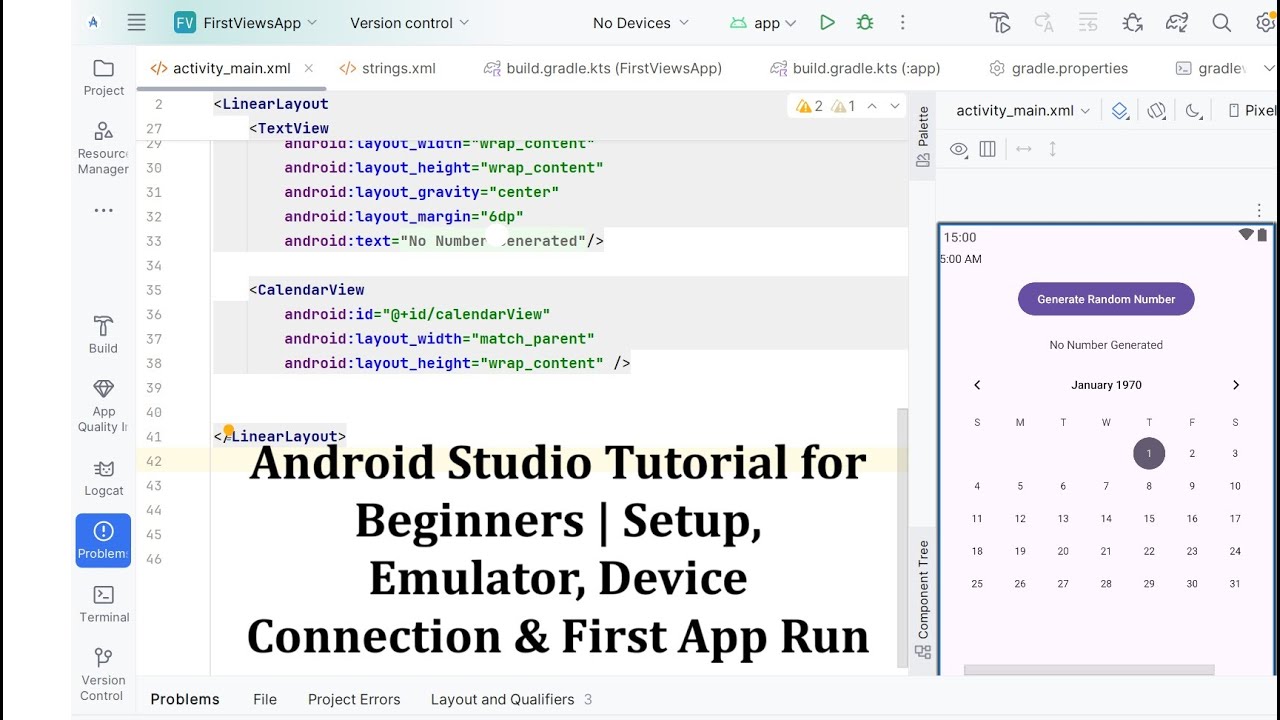The height and width of the screenshot is (720, 1280).
Task: Open the Build tool window
Action: [x=103, y=335]
